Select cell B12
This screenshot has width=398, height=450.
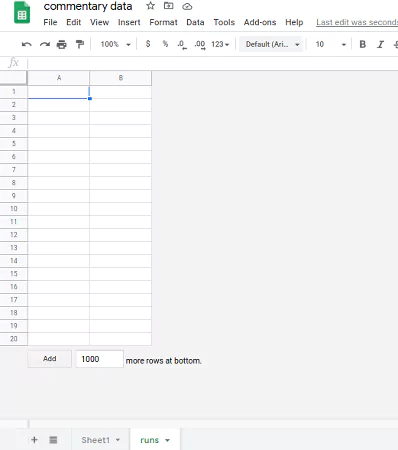121,235
